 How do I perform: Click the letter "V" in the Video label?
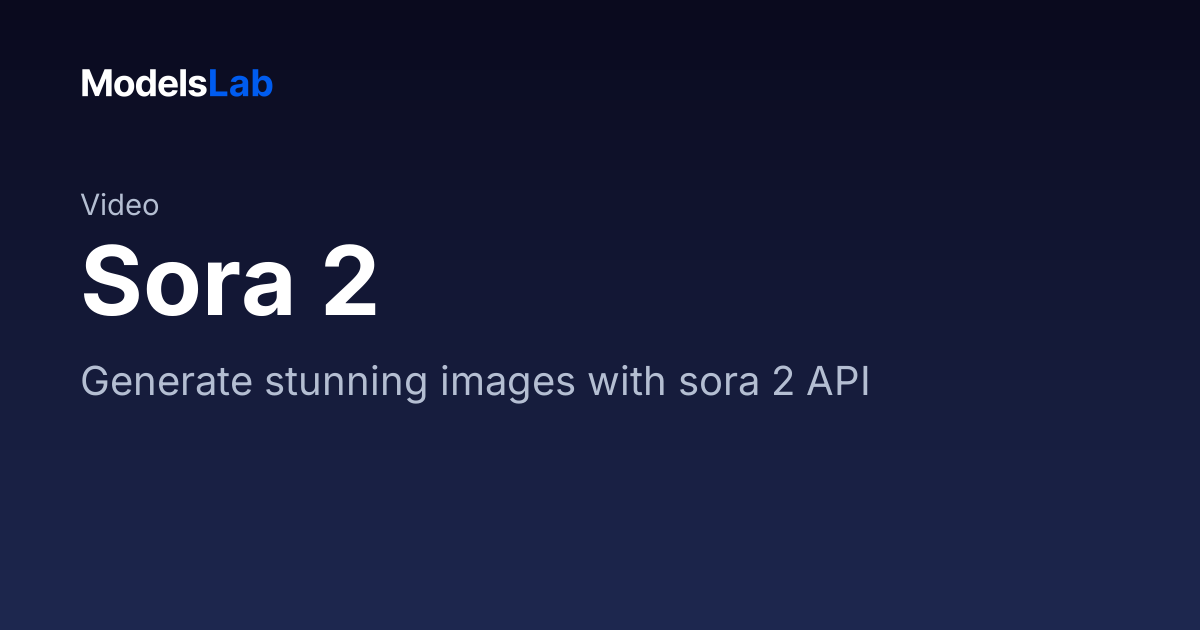point(91,205)
